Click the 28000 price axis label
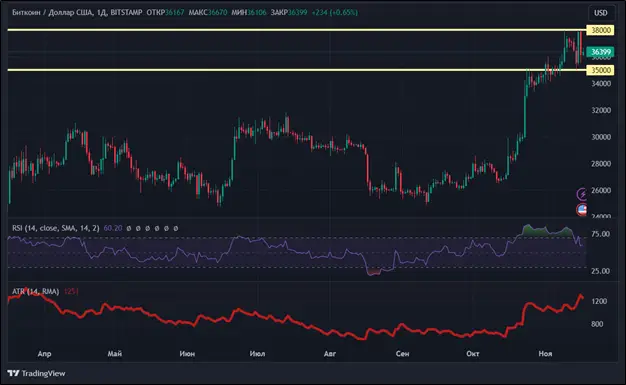 601,164
